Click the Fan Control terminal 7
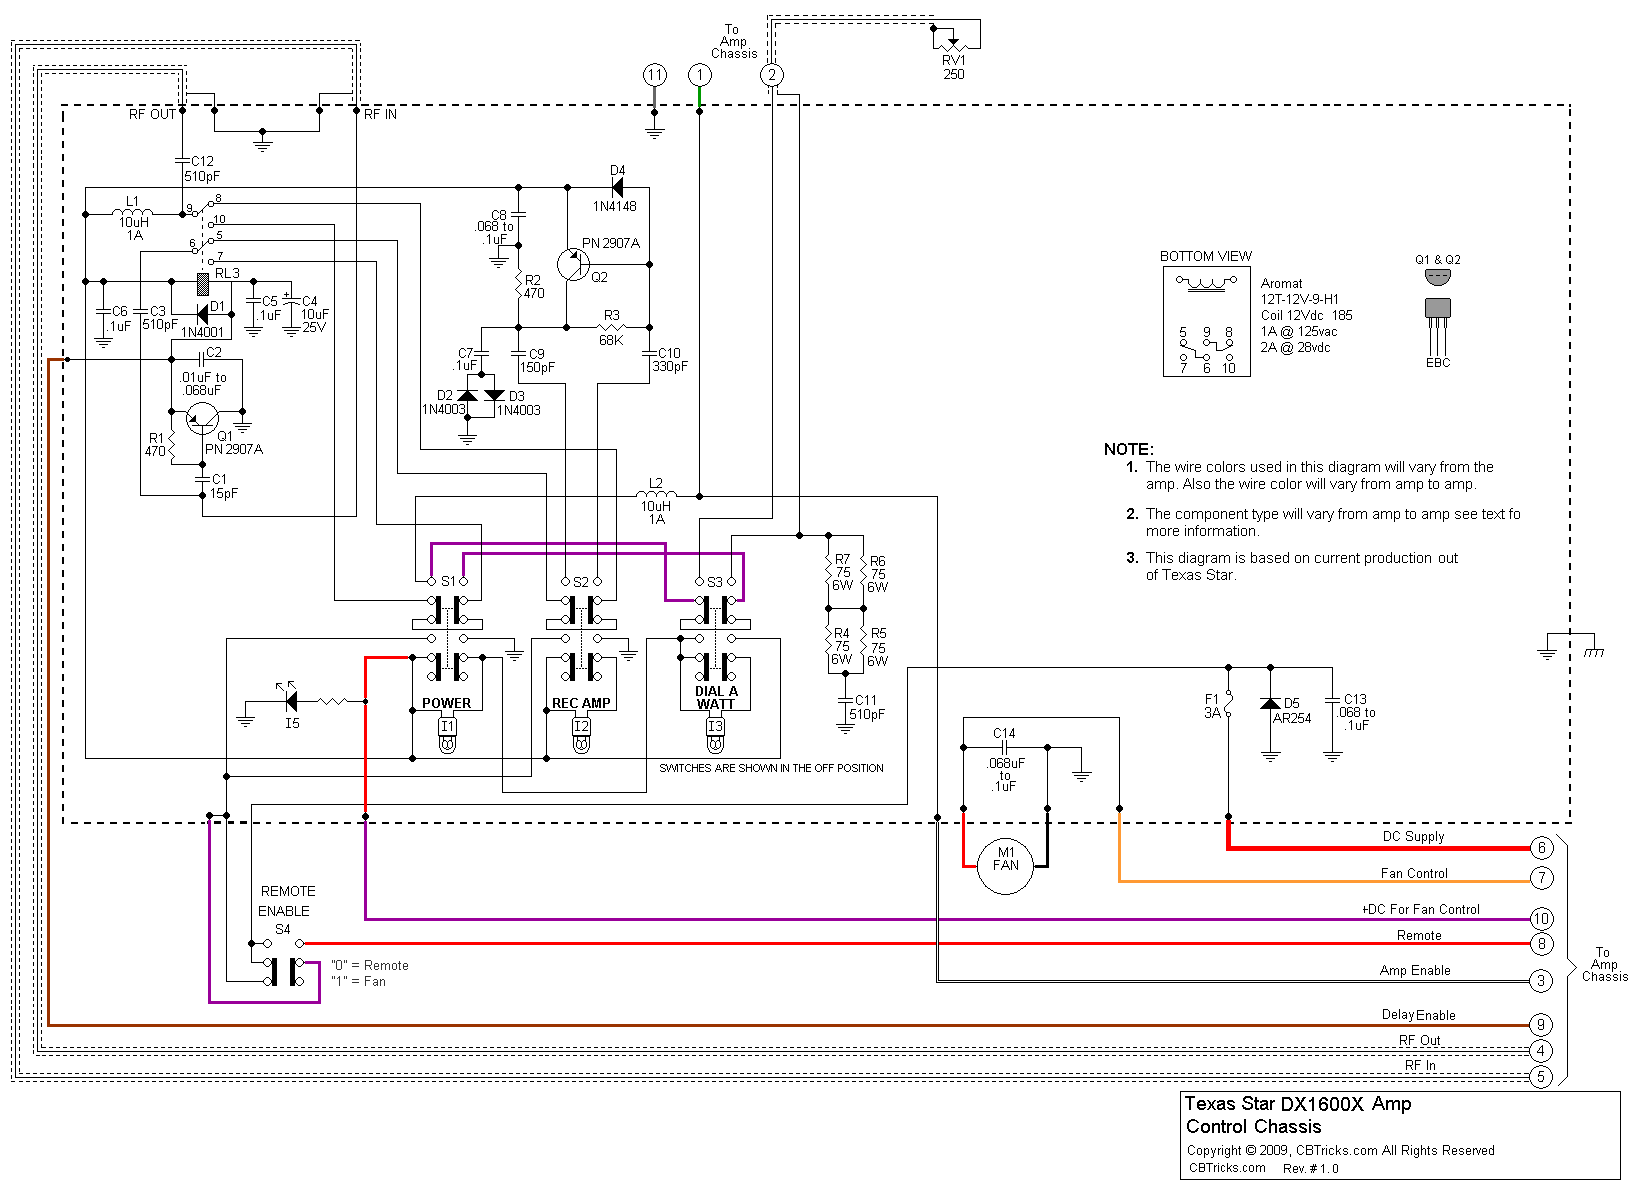This screenshot has width=1650, height=1182. [1541, 878]
